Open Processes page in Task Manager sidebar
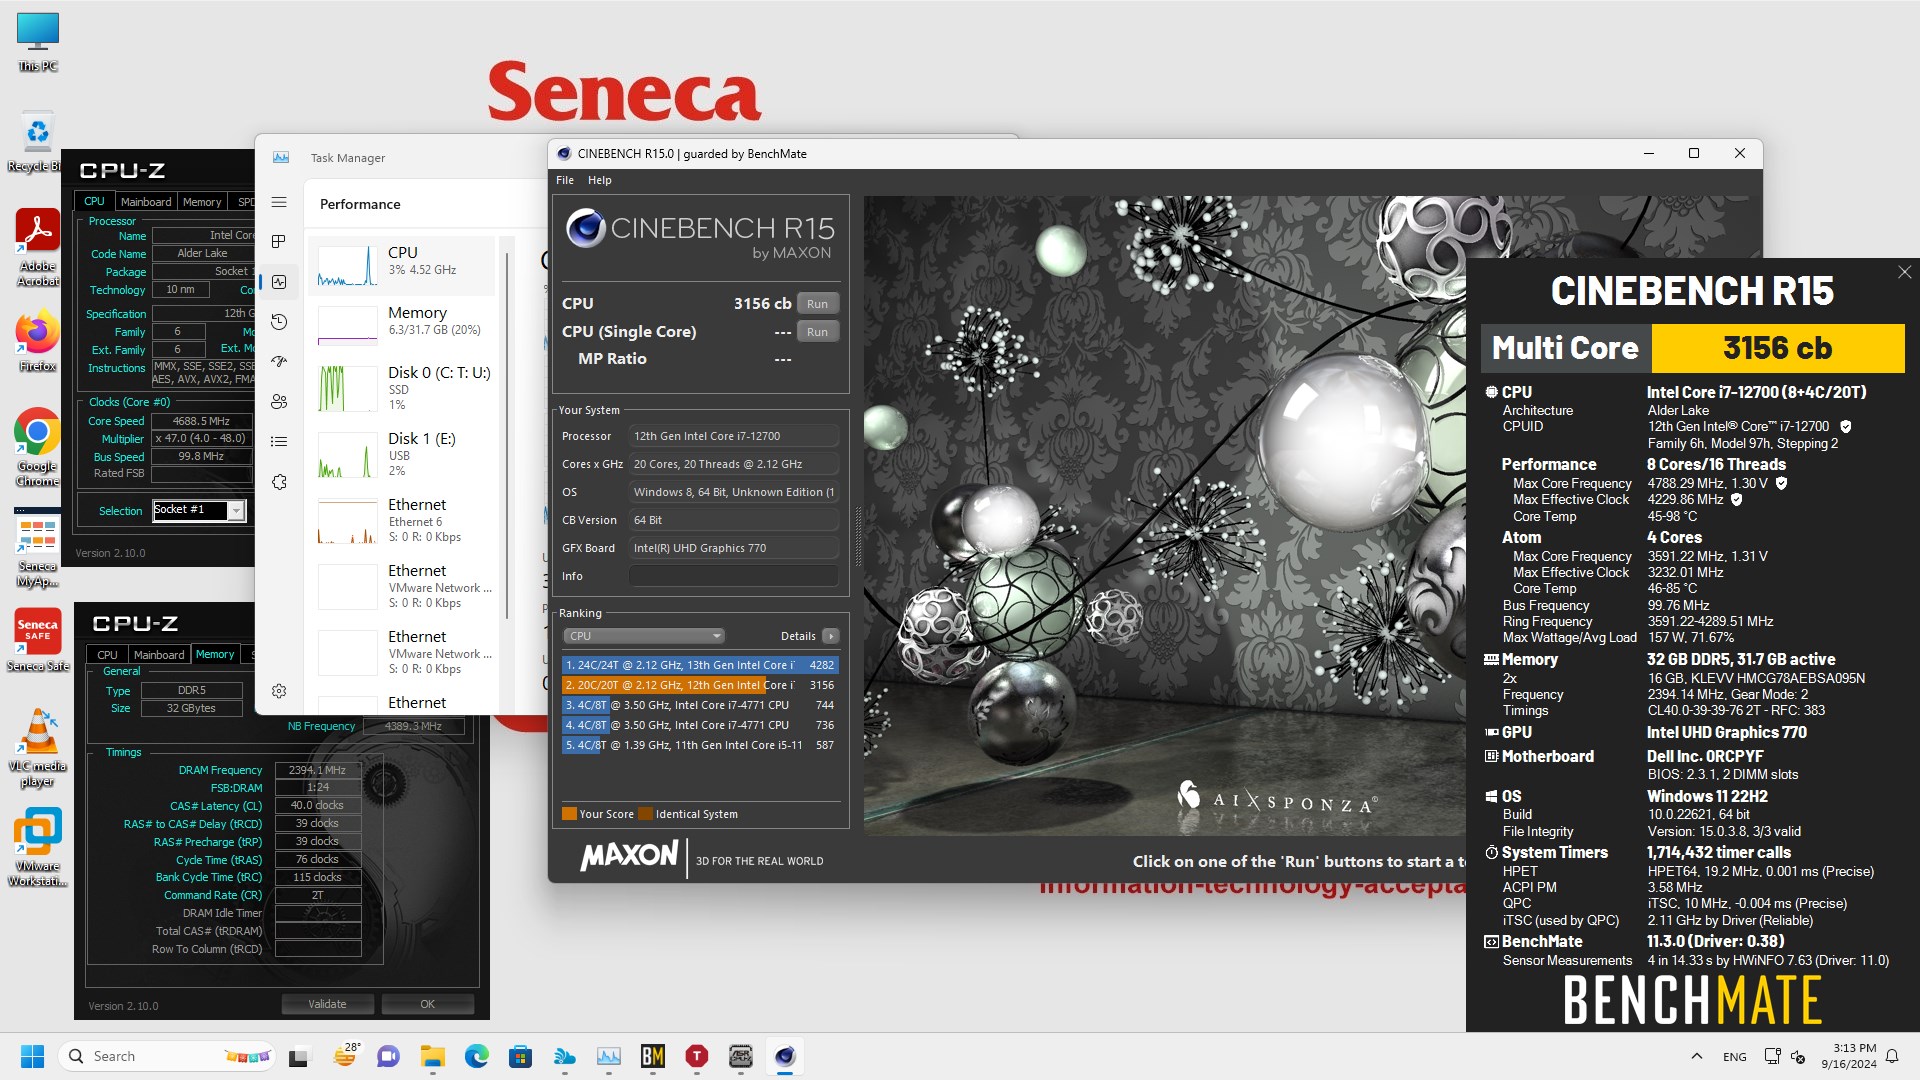Image resolution: width=1920 pixels, height=1080 pixels. pos(279,241)
